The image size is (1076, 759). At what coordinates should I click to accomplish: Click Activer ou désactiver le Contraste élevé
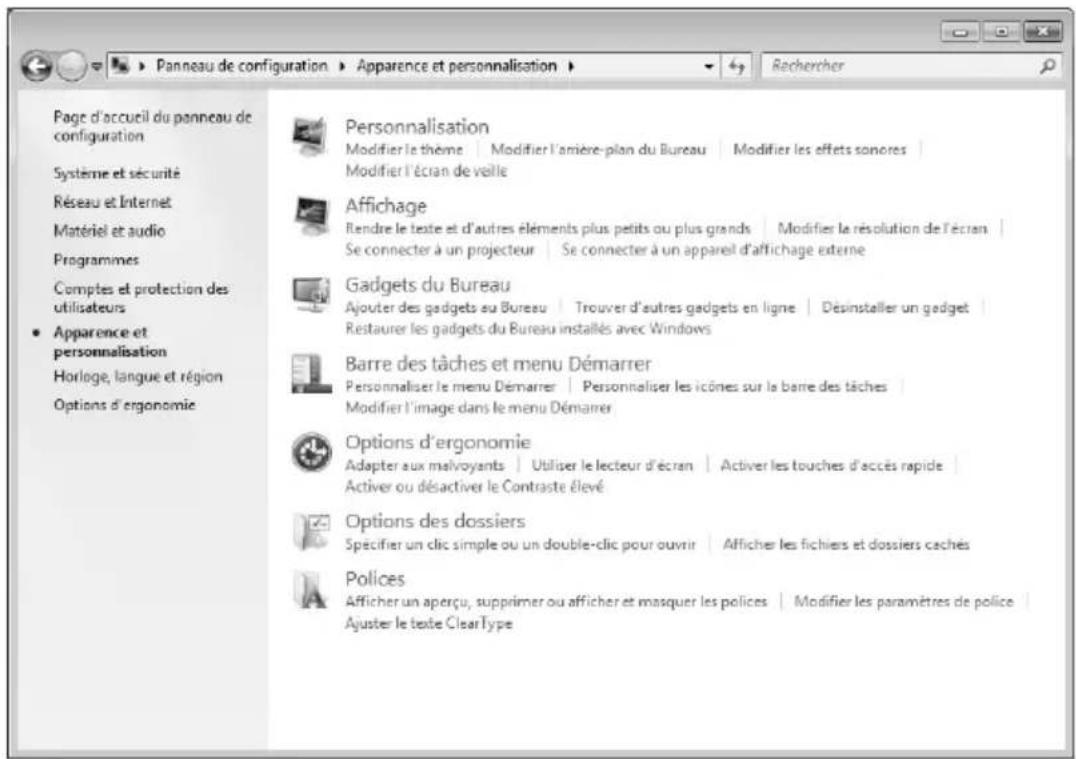474,487
